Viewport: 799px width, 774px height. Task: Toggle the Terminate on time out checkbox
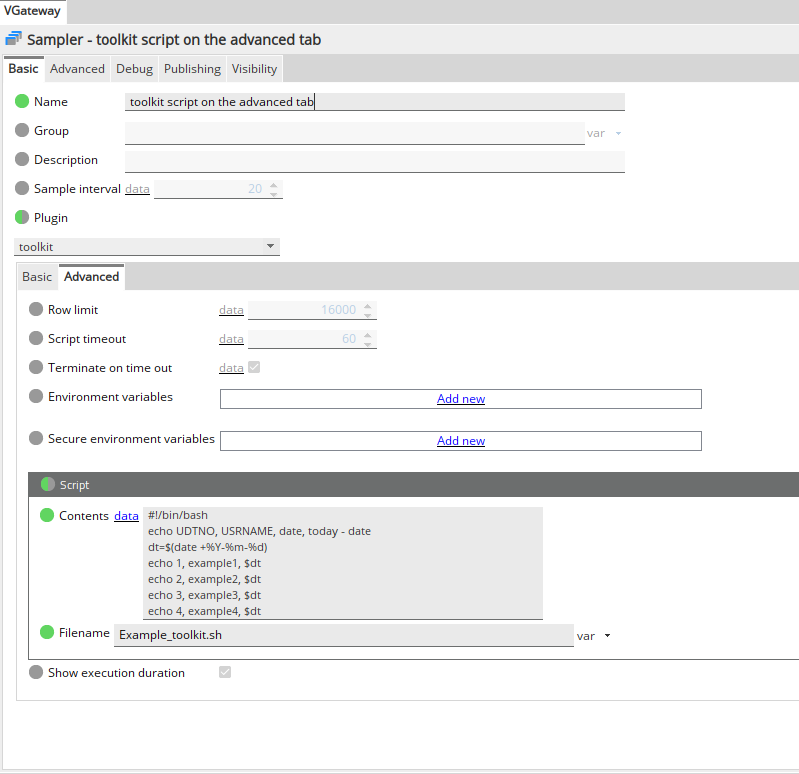click(x=254, y=368)
